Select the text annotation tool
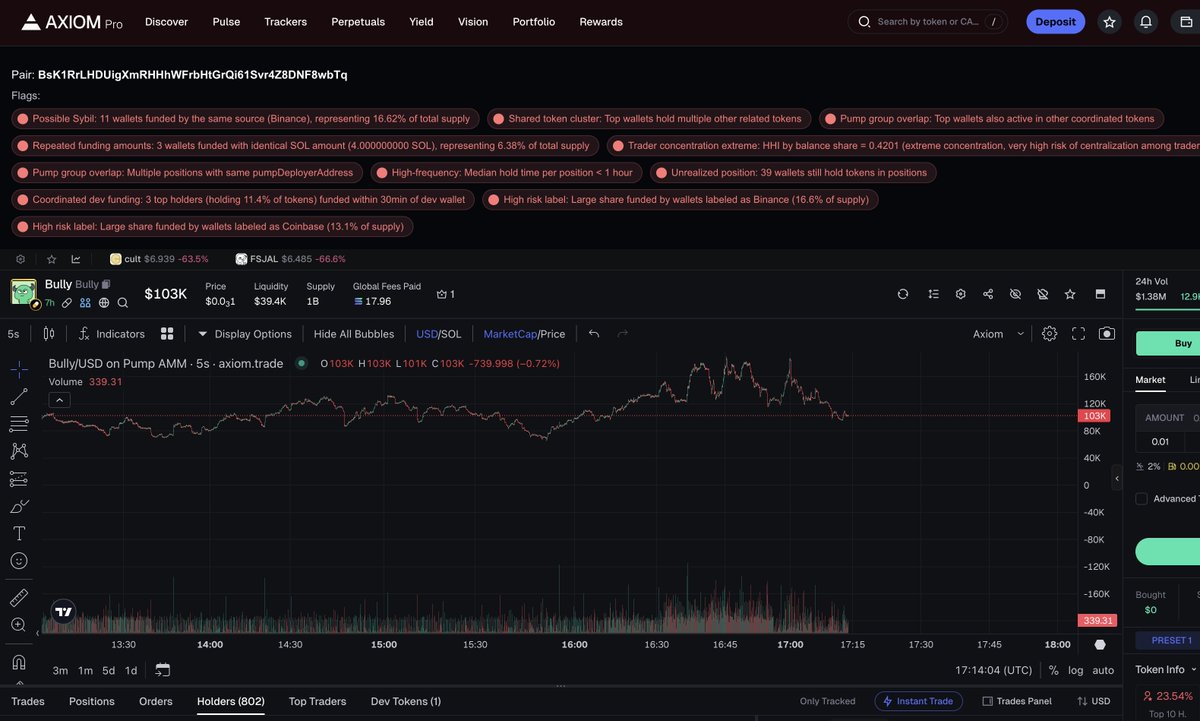 click(18, 533)
